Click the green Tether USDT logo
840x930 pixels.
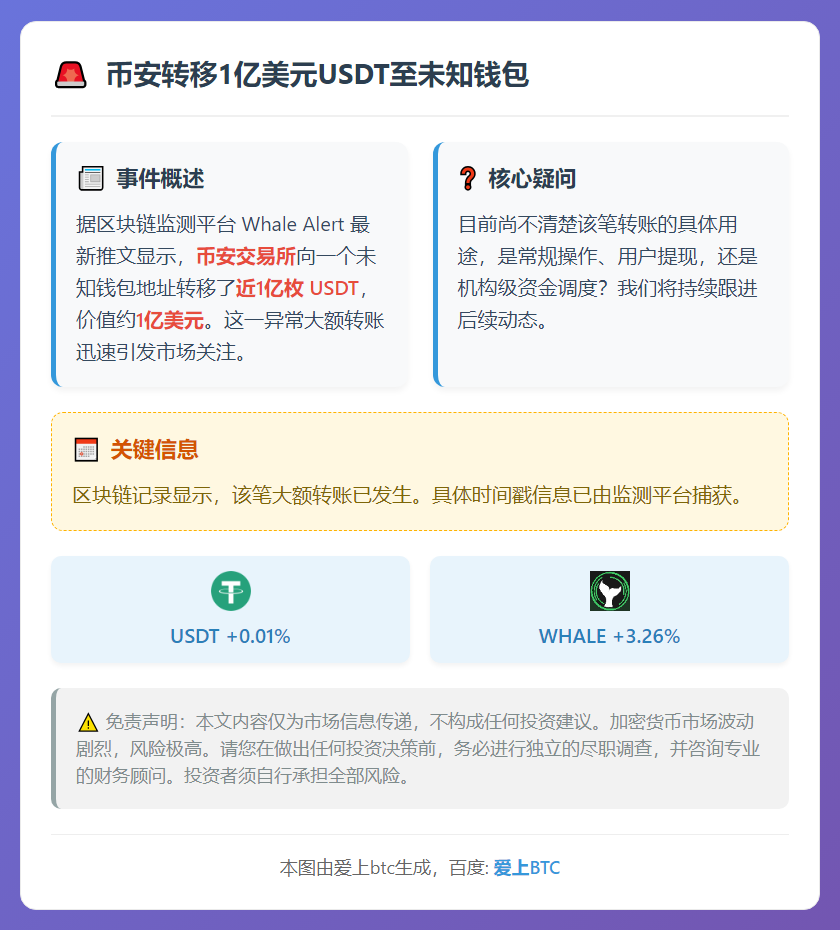pyautogui.click(x=231, y=591)
